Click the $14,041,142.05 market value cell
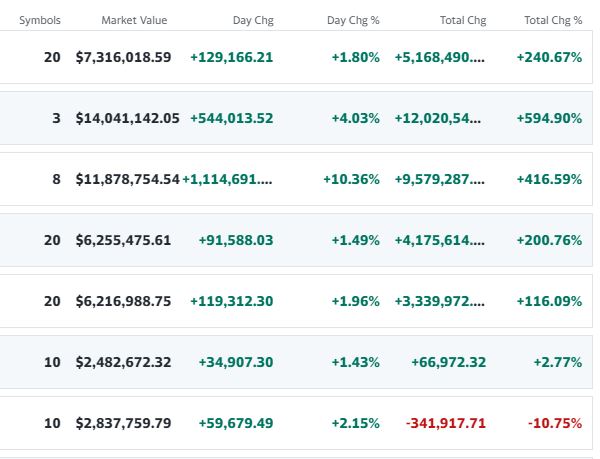Image resolution: width=600 pixels, height=459 pixels. click(x=127, y=118)
